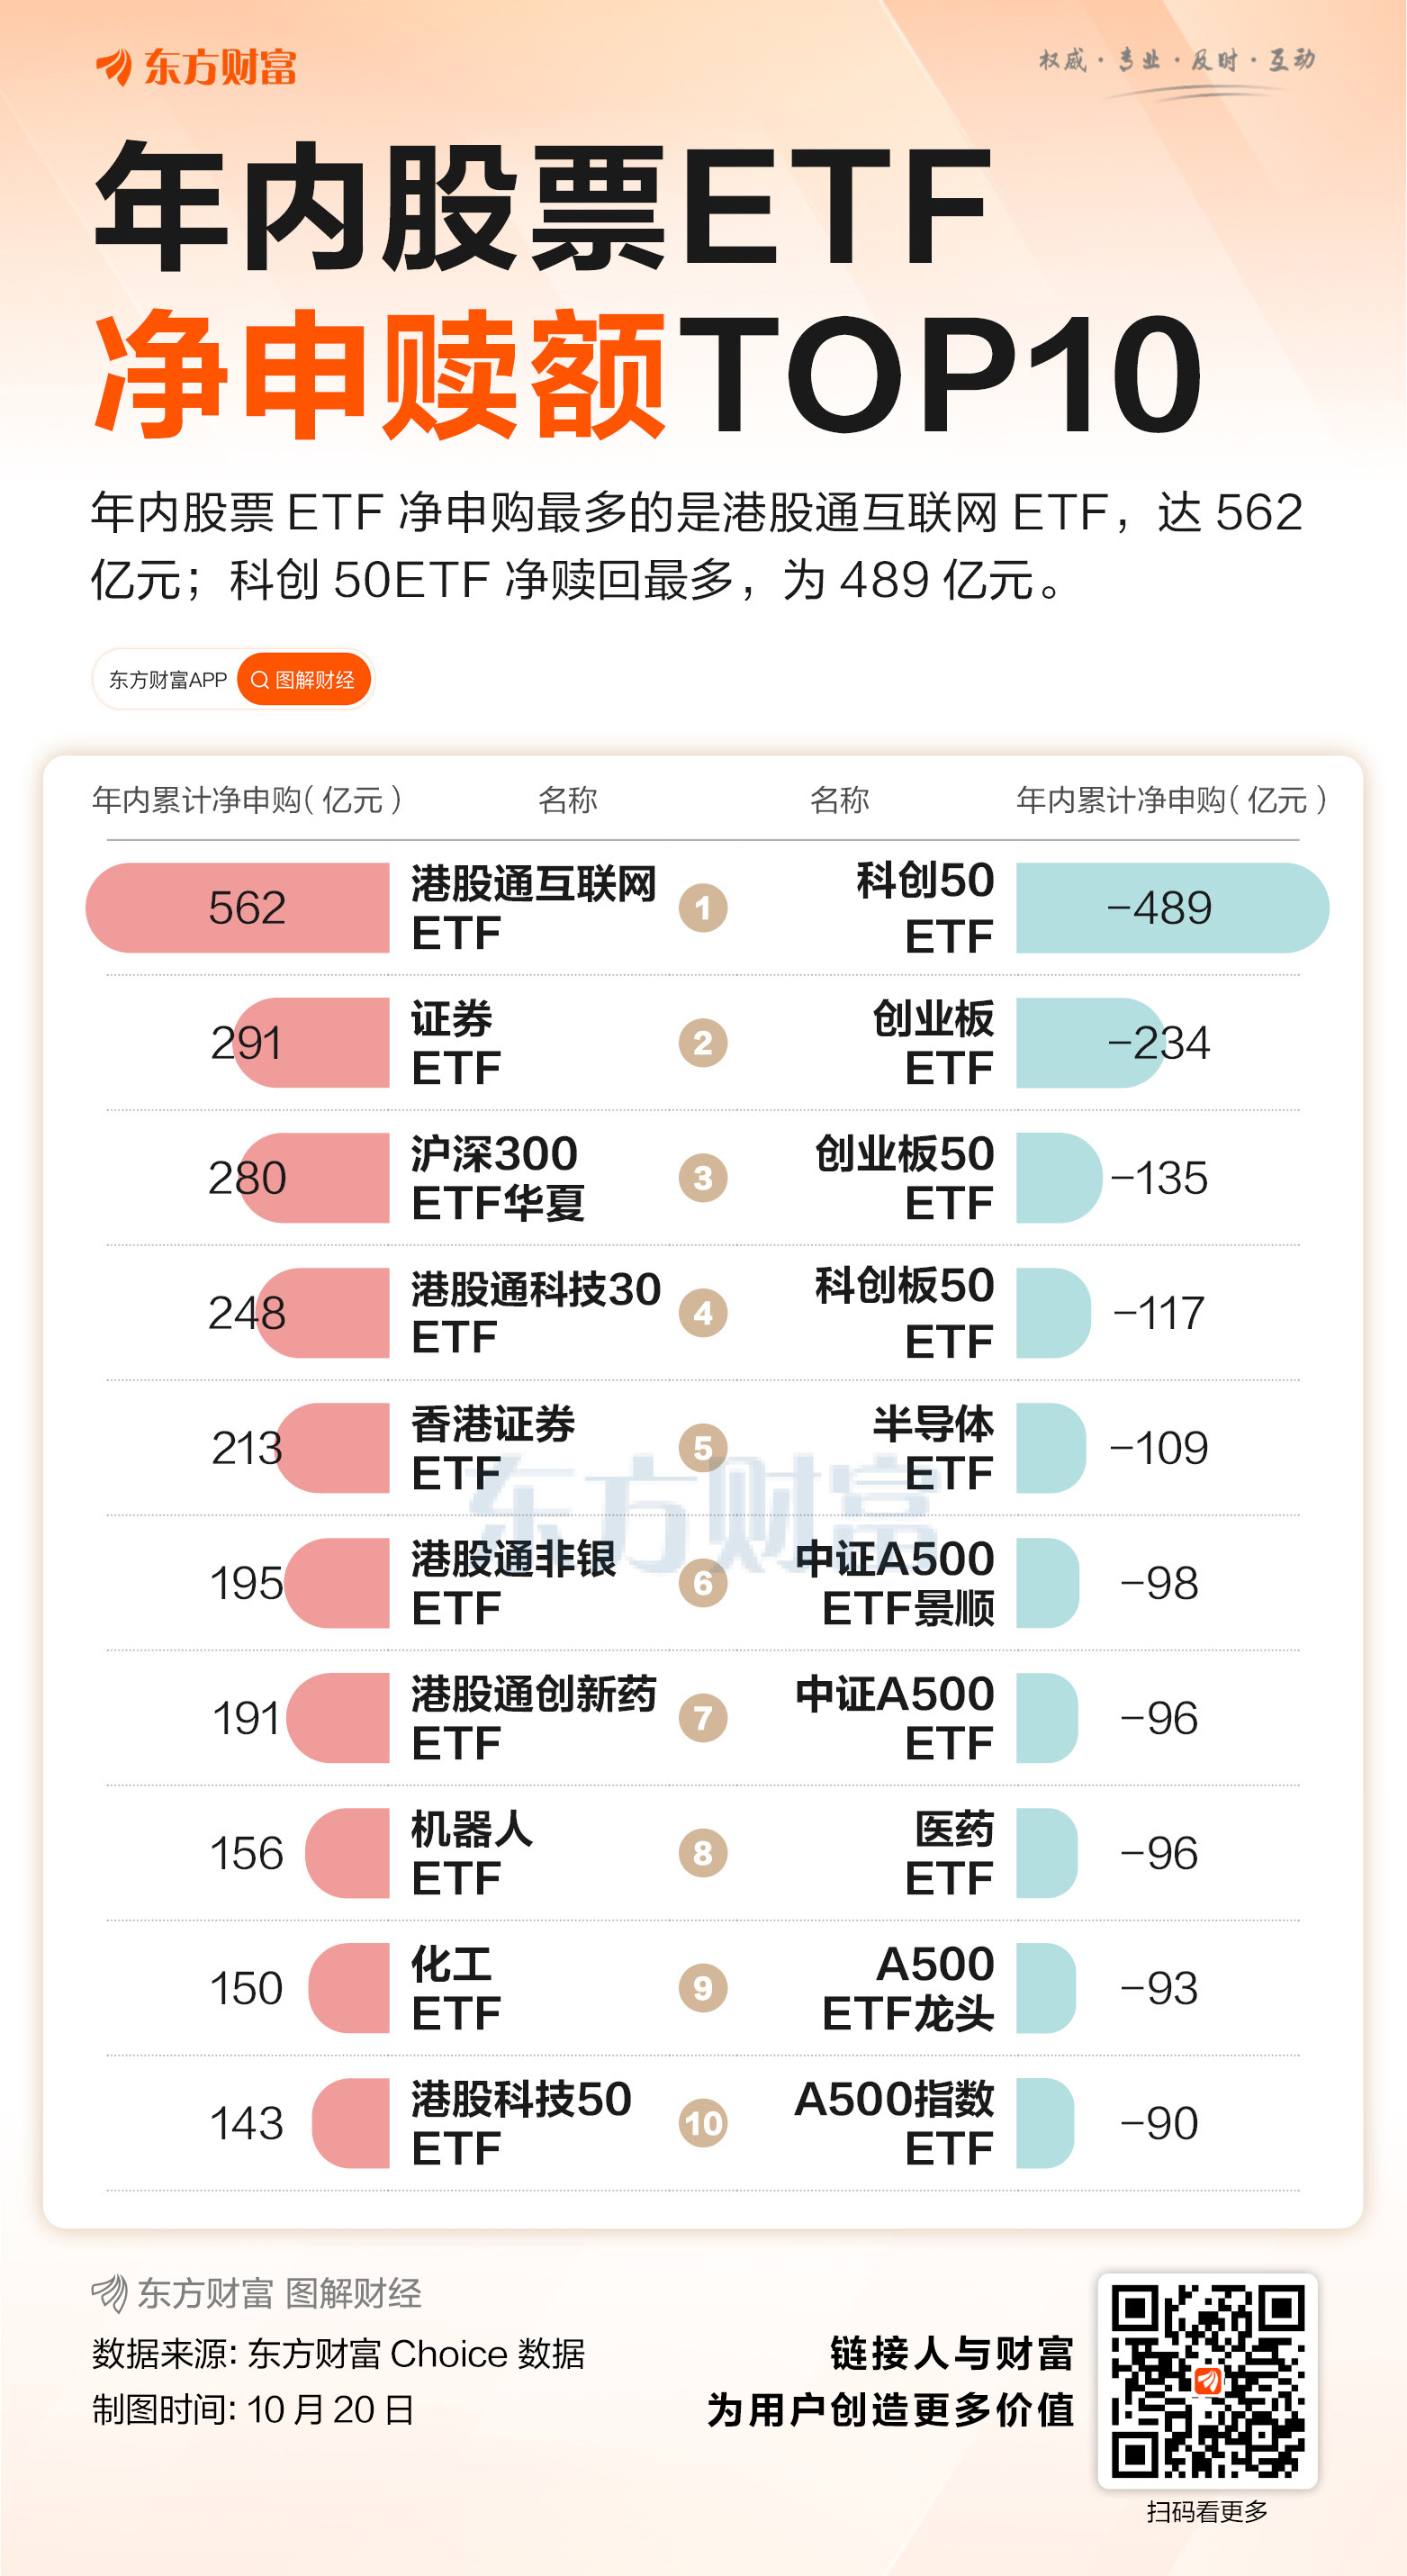Image resolution: width=1407 pixels, height=2576 pixels.
Task: Select the 科创50 ETF name
Action: click(x=924, y=908)
